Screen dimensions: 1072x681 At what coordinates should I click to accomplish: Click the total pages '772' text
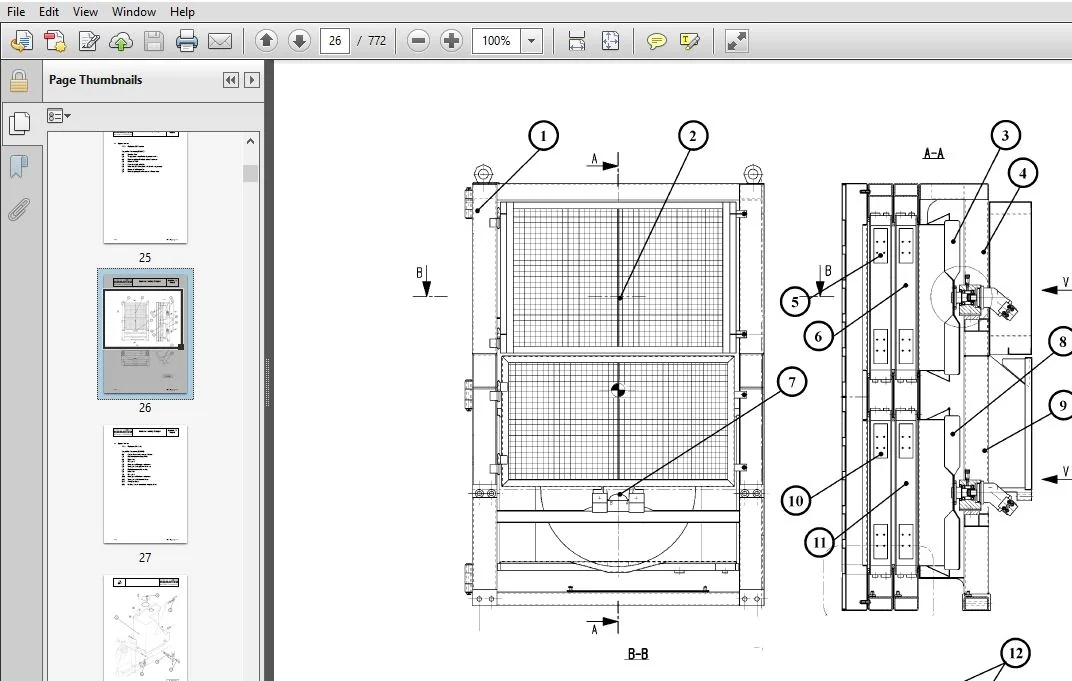[377, 41]
